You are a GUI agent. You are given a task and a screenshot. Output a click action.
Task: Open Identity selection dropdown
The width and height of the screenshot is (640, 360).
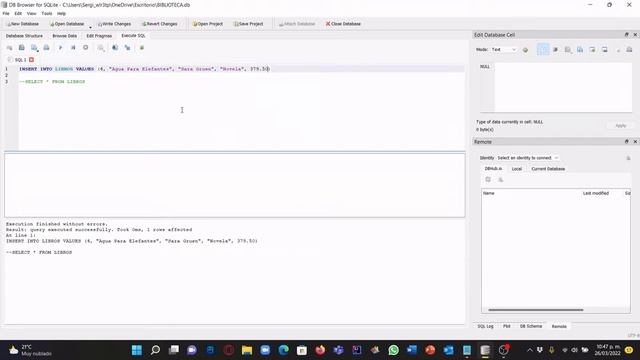528,158
